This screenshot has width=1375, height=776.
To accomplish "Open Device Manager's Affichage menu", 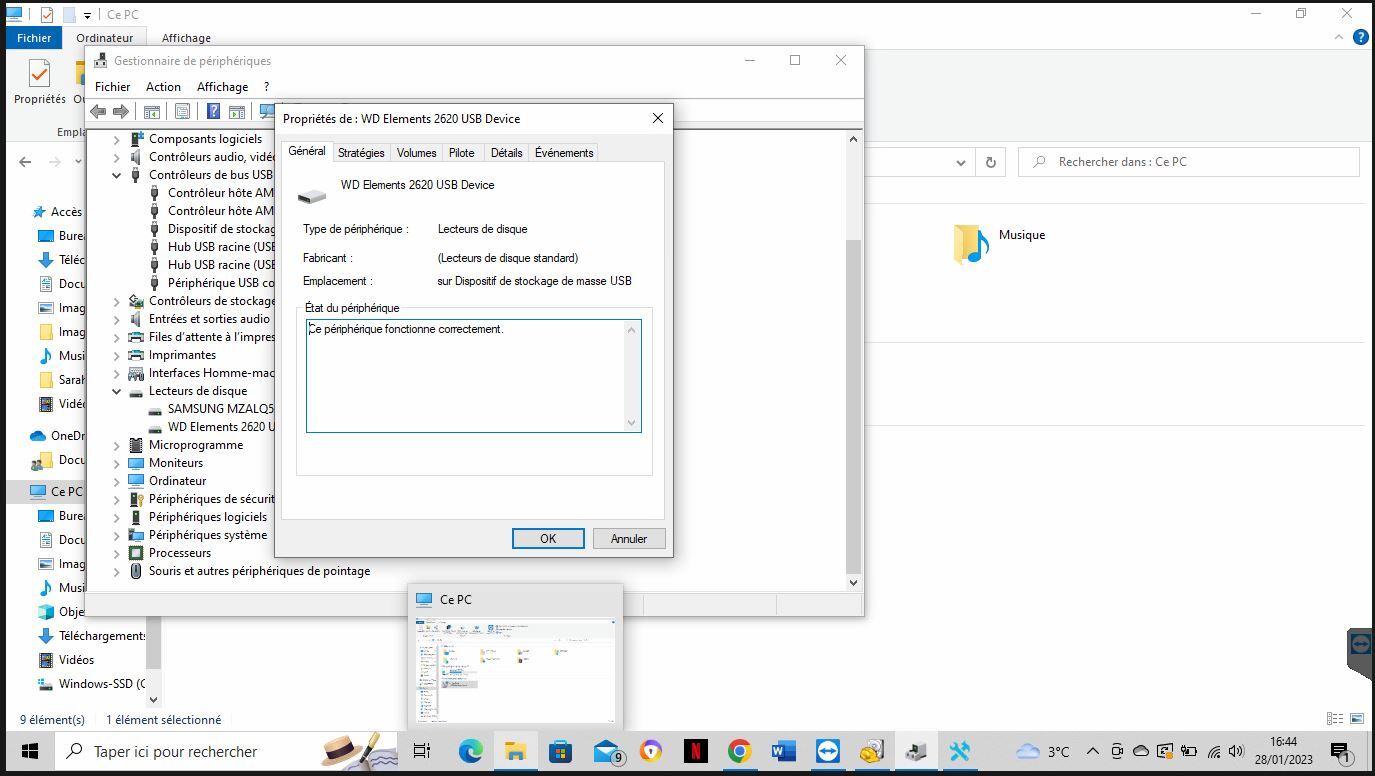I will tap(222, 87).
